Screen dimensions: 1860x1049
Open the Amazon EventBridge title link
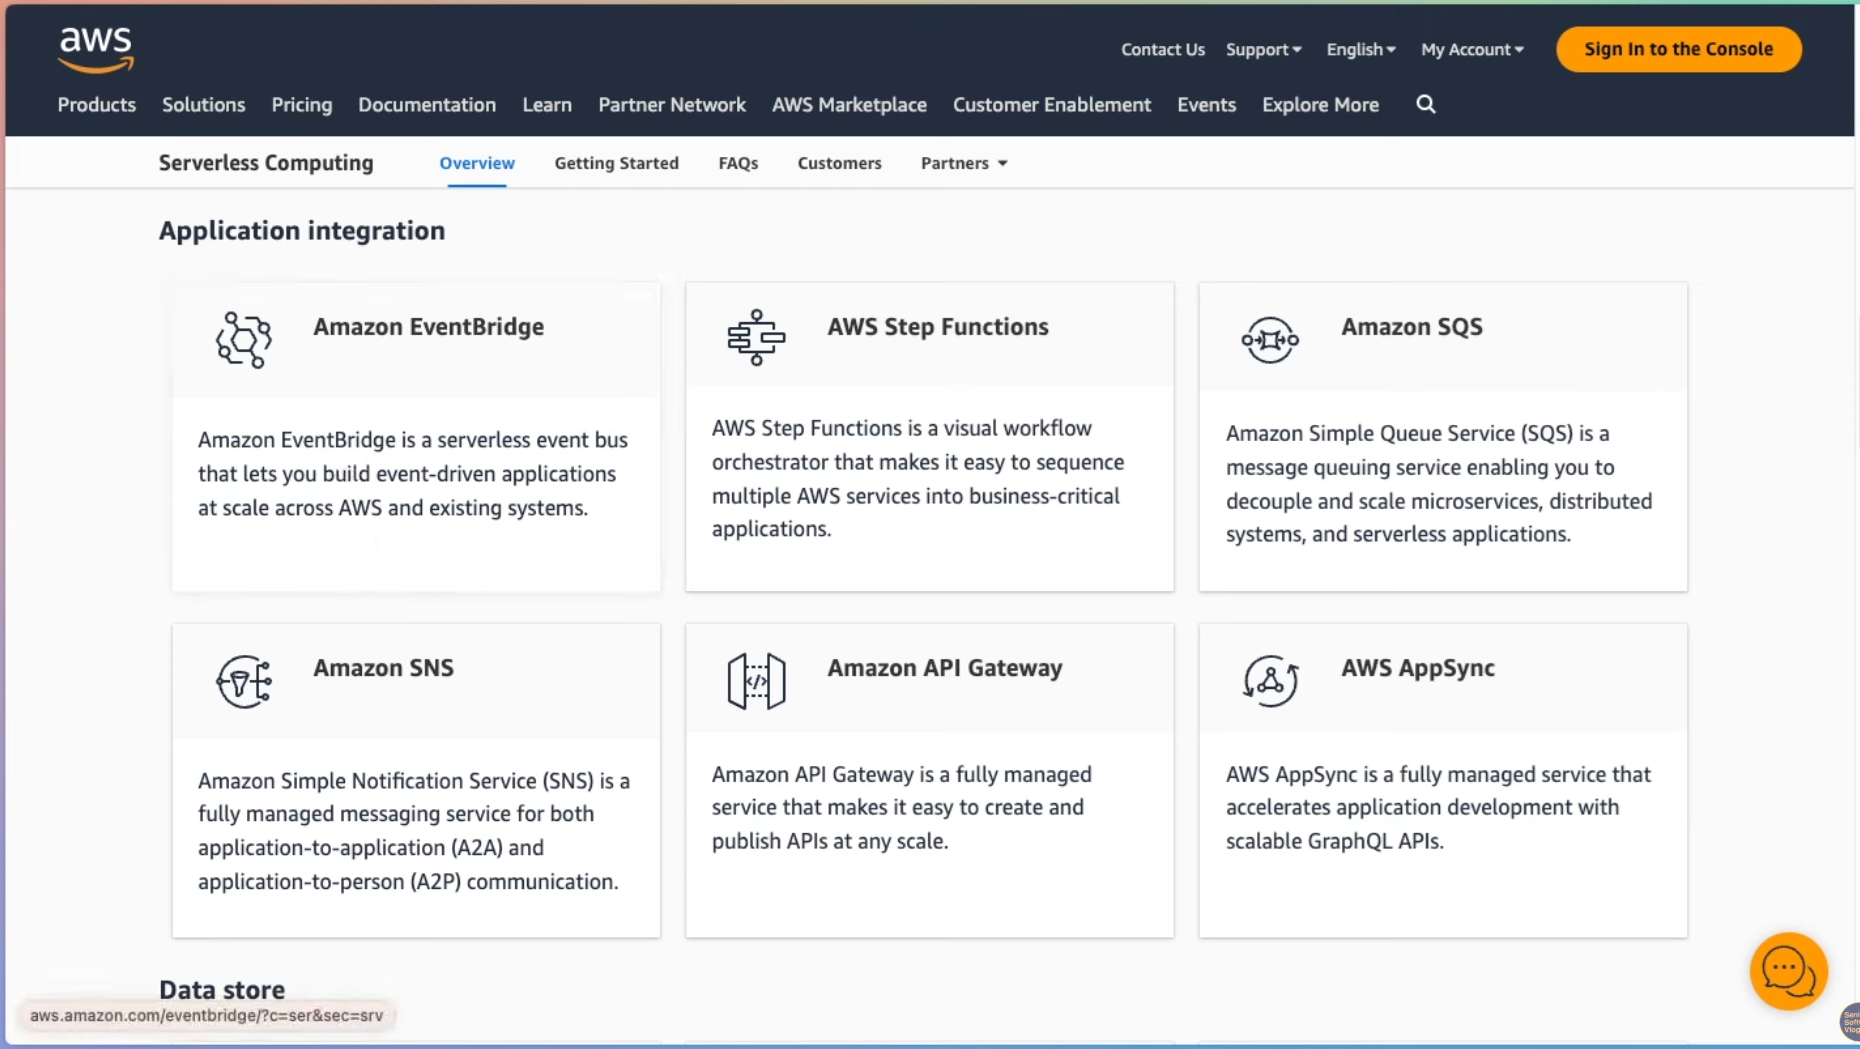coord(428,327)
